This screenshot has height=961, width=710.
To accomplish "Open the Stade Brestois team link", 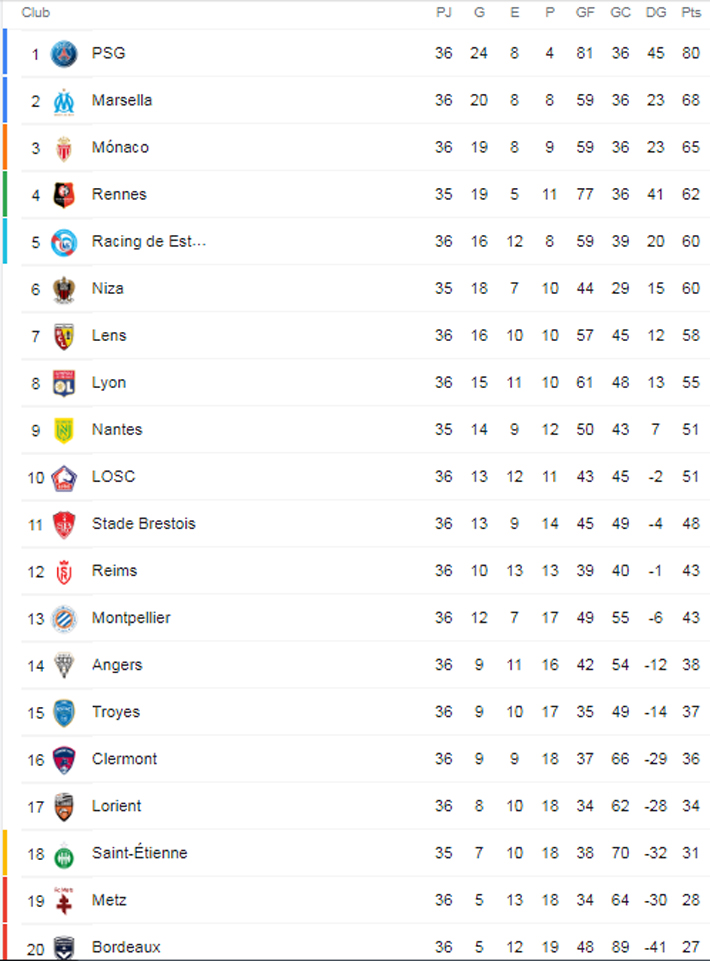I will pos(143,523).
